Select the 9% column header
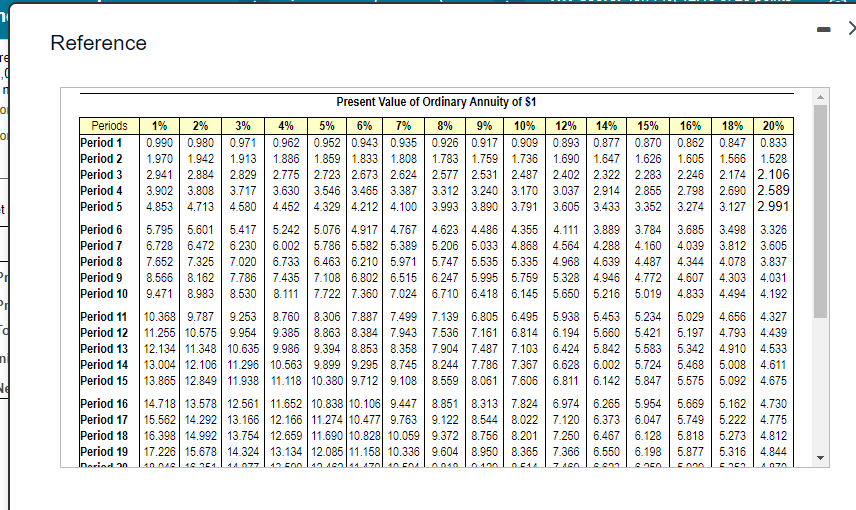 [x=484, y=126]
